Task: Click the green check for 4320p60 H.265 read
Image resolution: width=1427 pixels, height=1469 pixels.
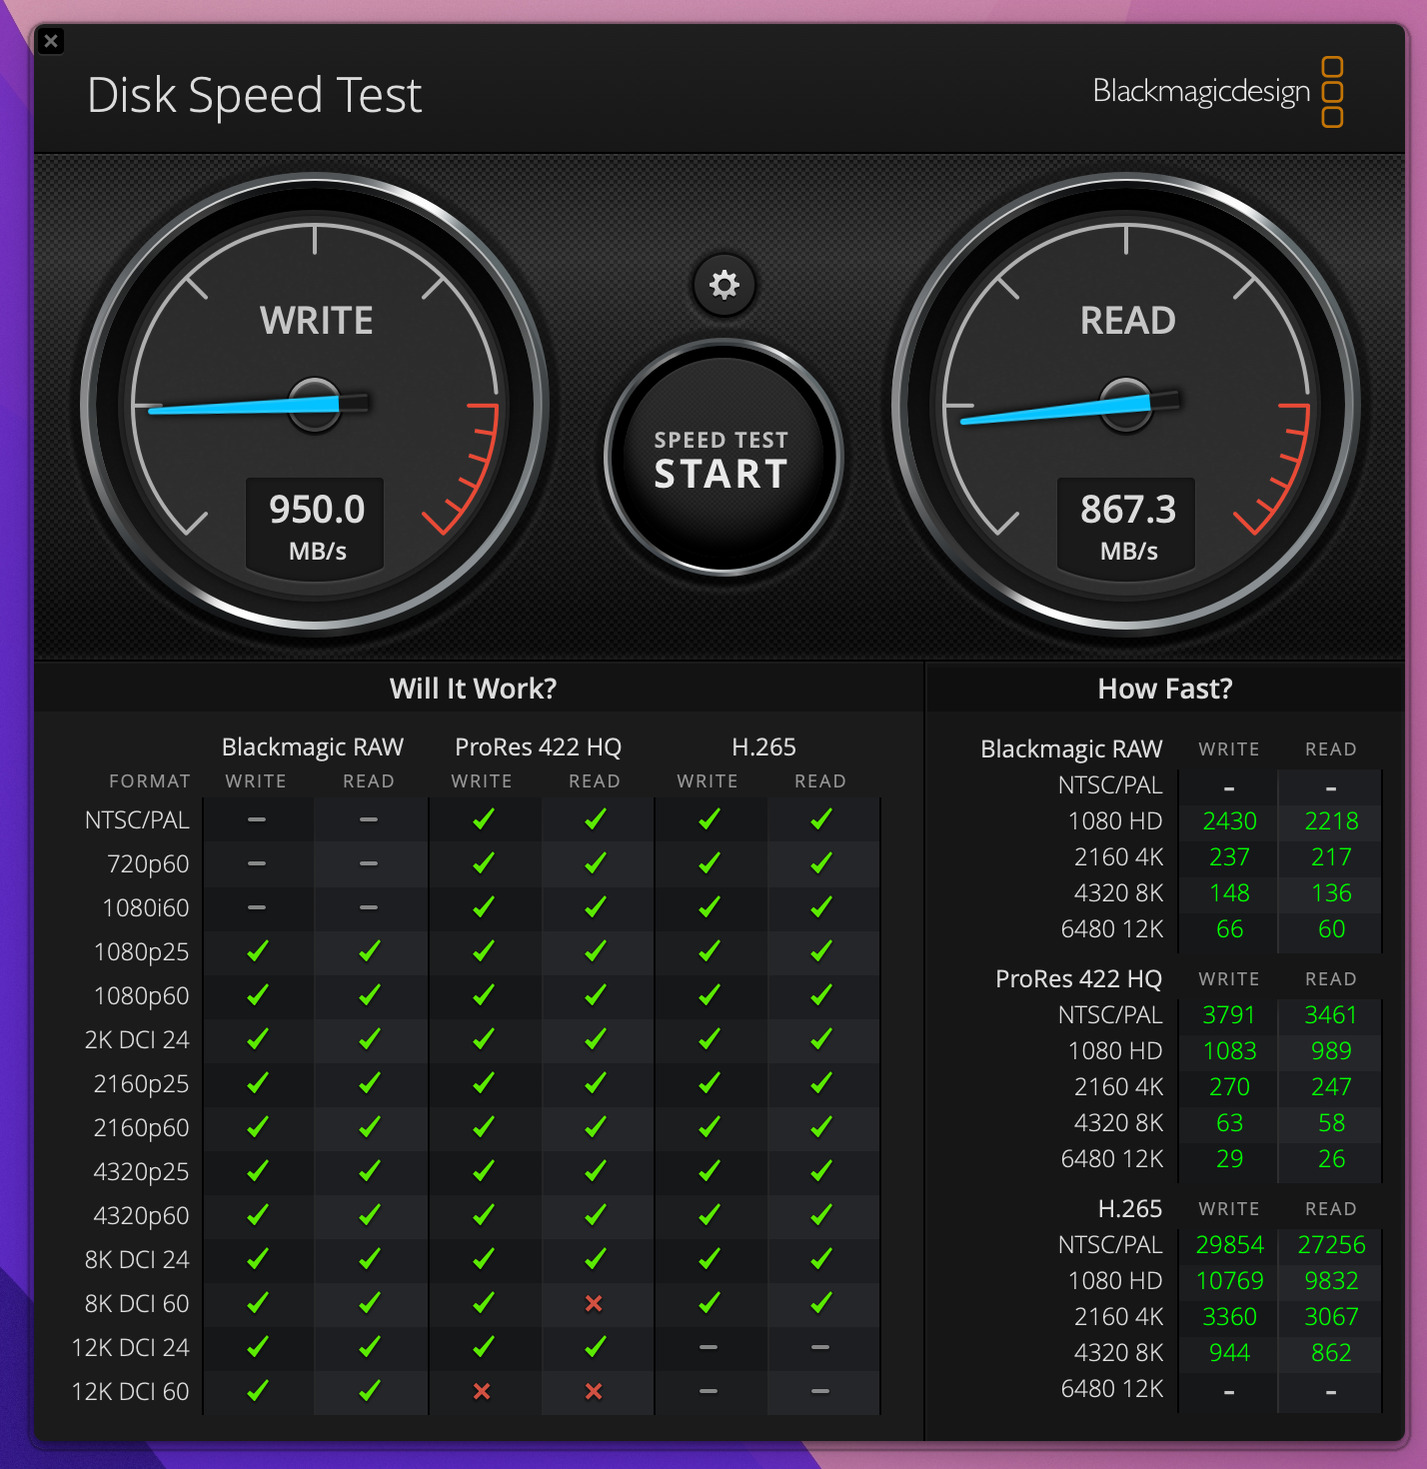Action: point(821,1215)
